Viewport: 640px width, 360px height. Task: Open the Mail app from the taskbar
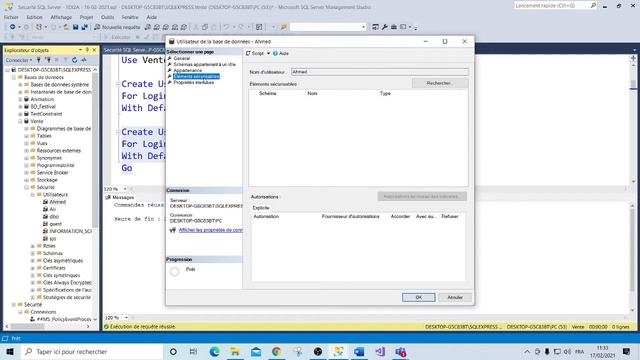point(256,351)
